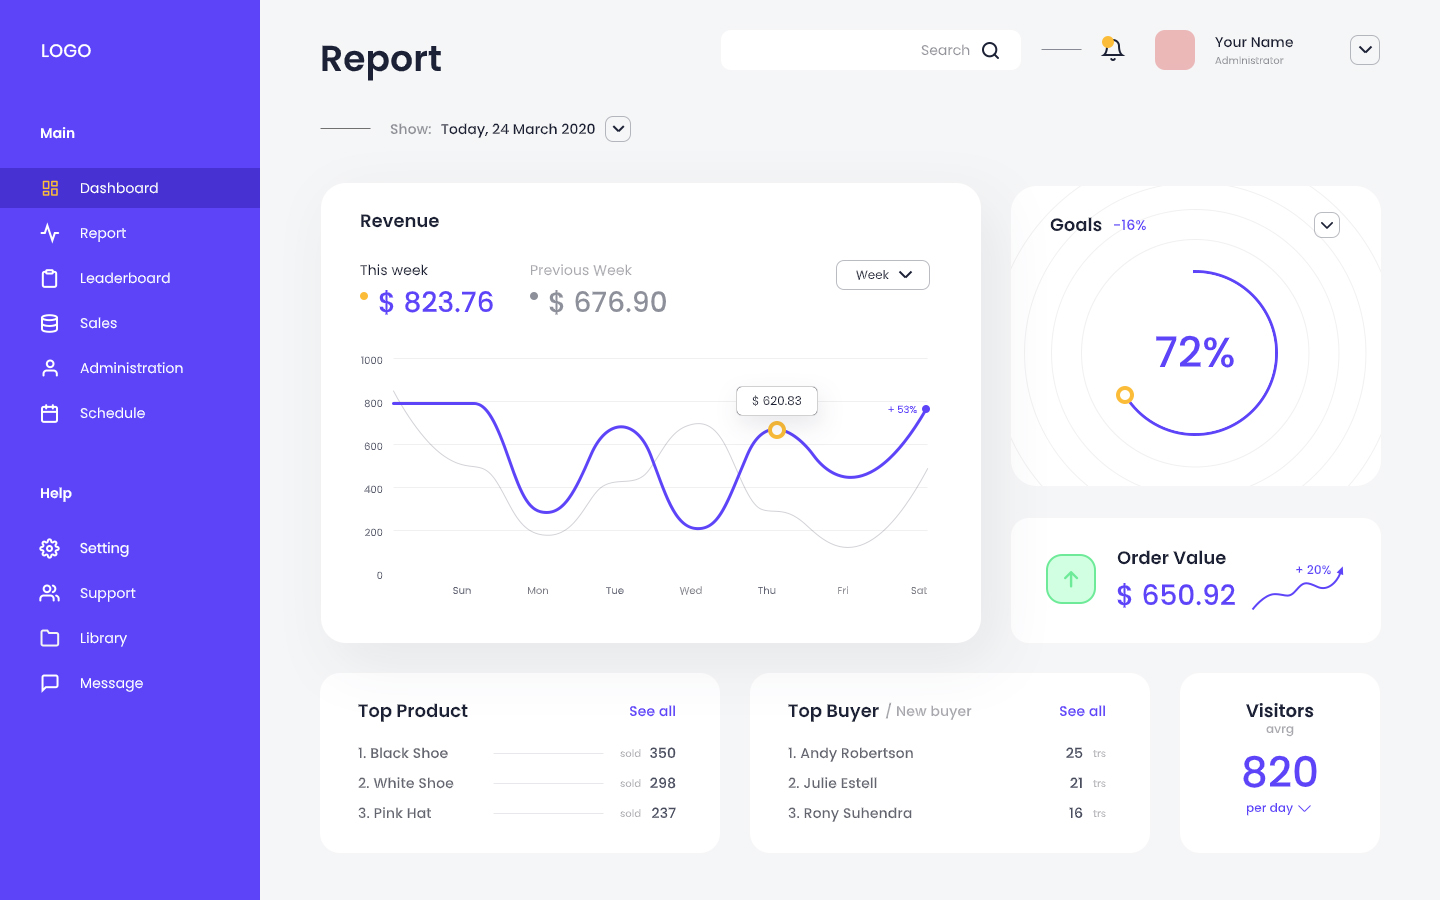Select the Report icon in the sidebar
Image resolution: width=1440 pixels, height=900 pixels.
(x=50, y=232)
